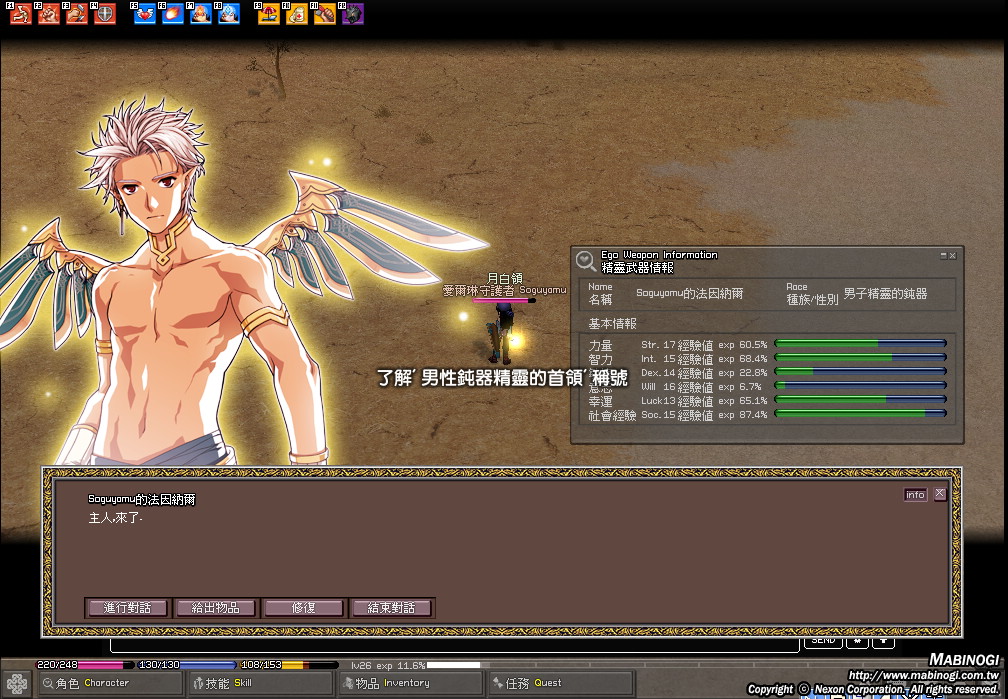
Task: Minimize the Ego Weapon Information window
Action: pos(943,255)
